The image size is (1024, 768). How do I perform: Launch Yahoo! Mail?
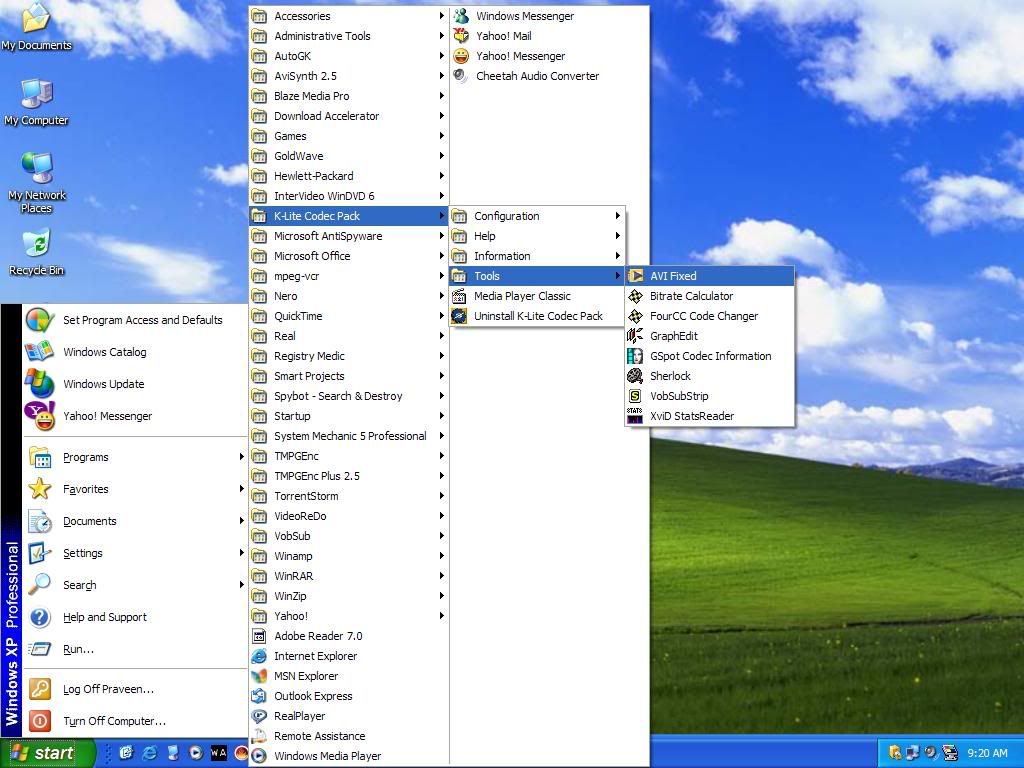pos(549,36)
